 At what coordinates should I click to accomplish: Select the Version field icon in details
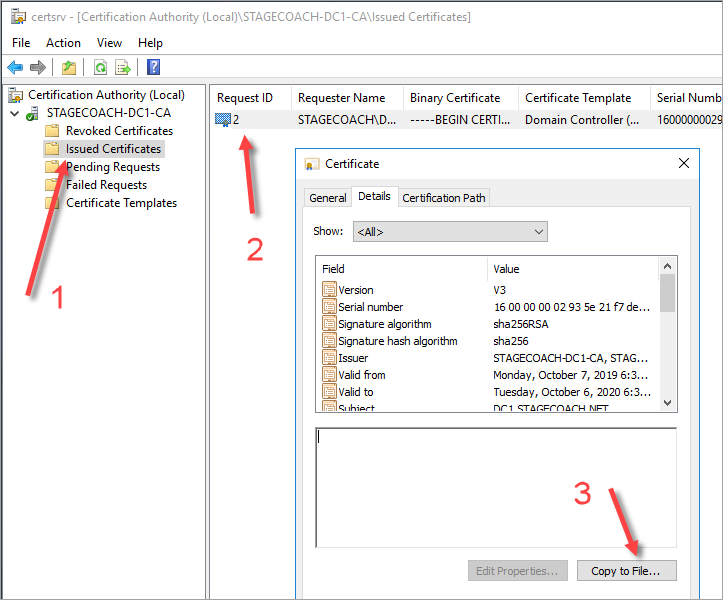(329, 290)
